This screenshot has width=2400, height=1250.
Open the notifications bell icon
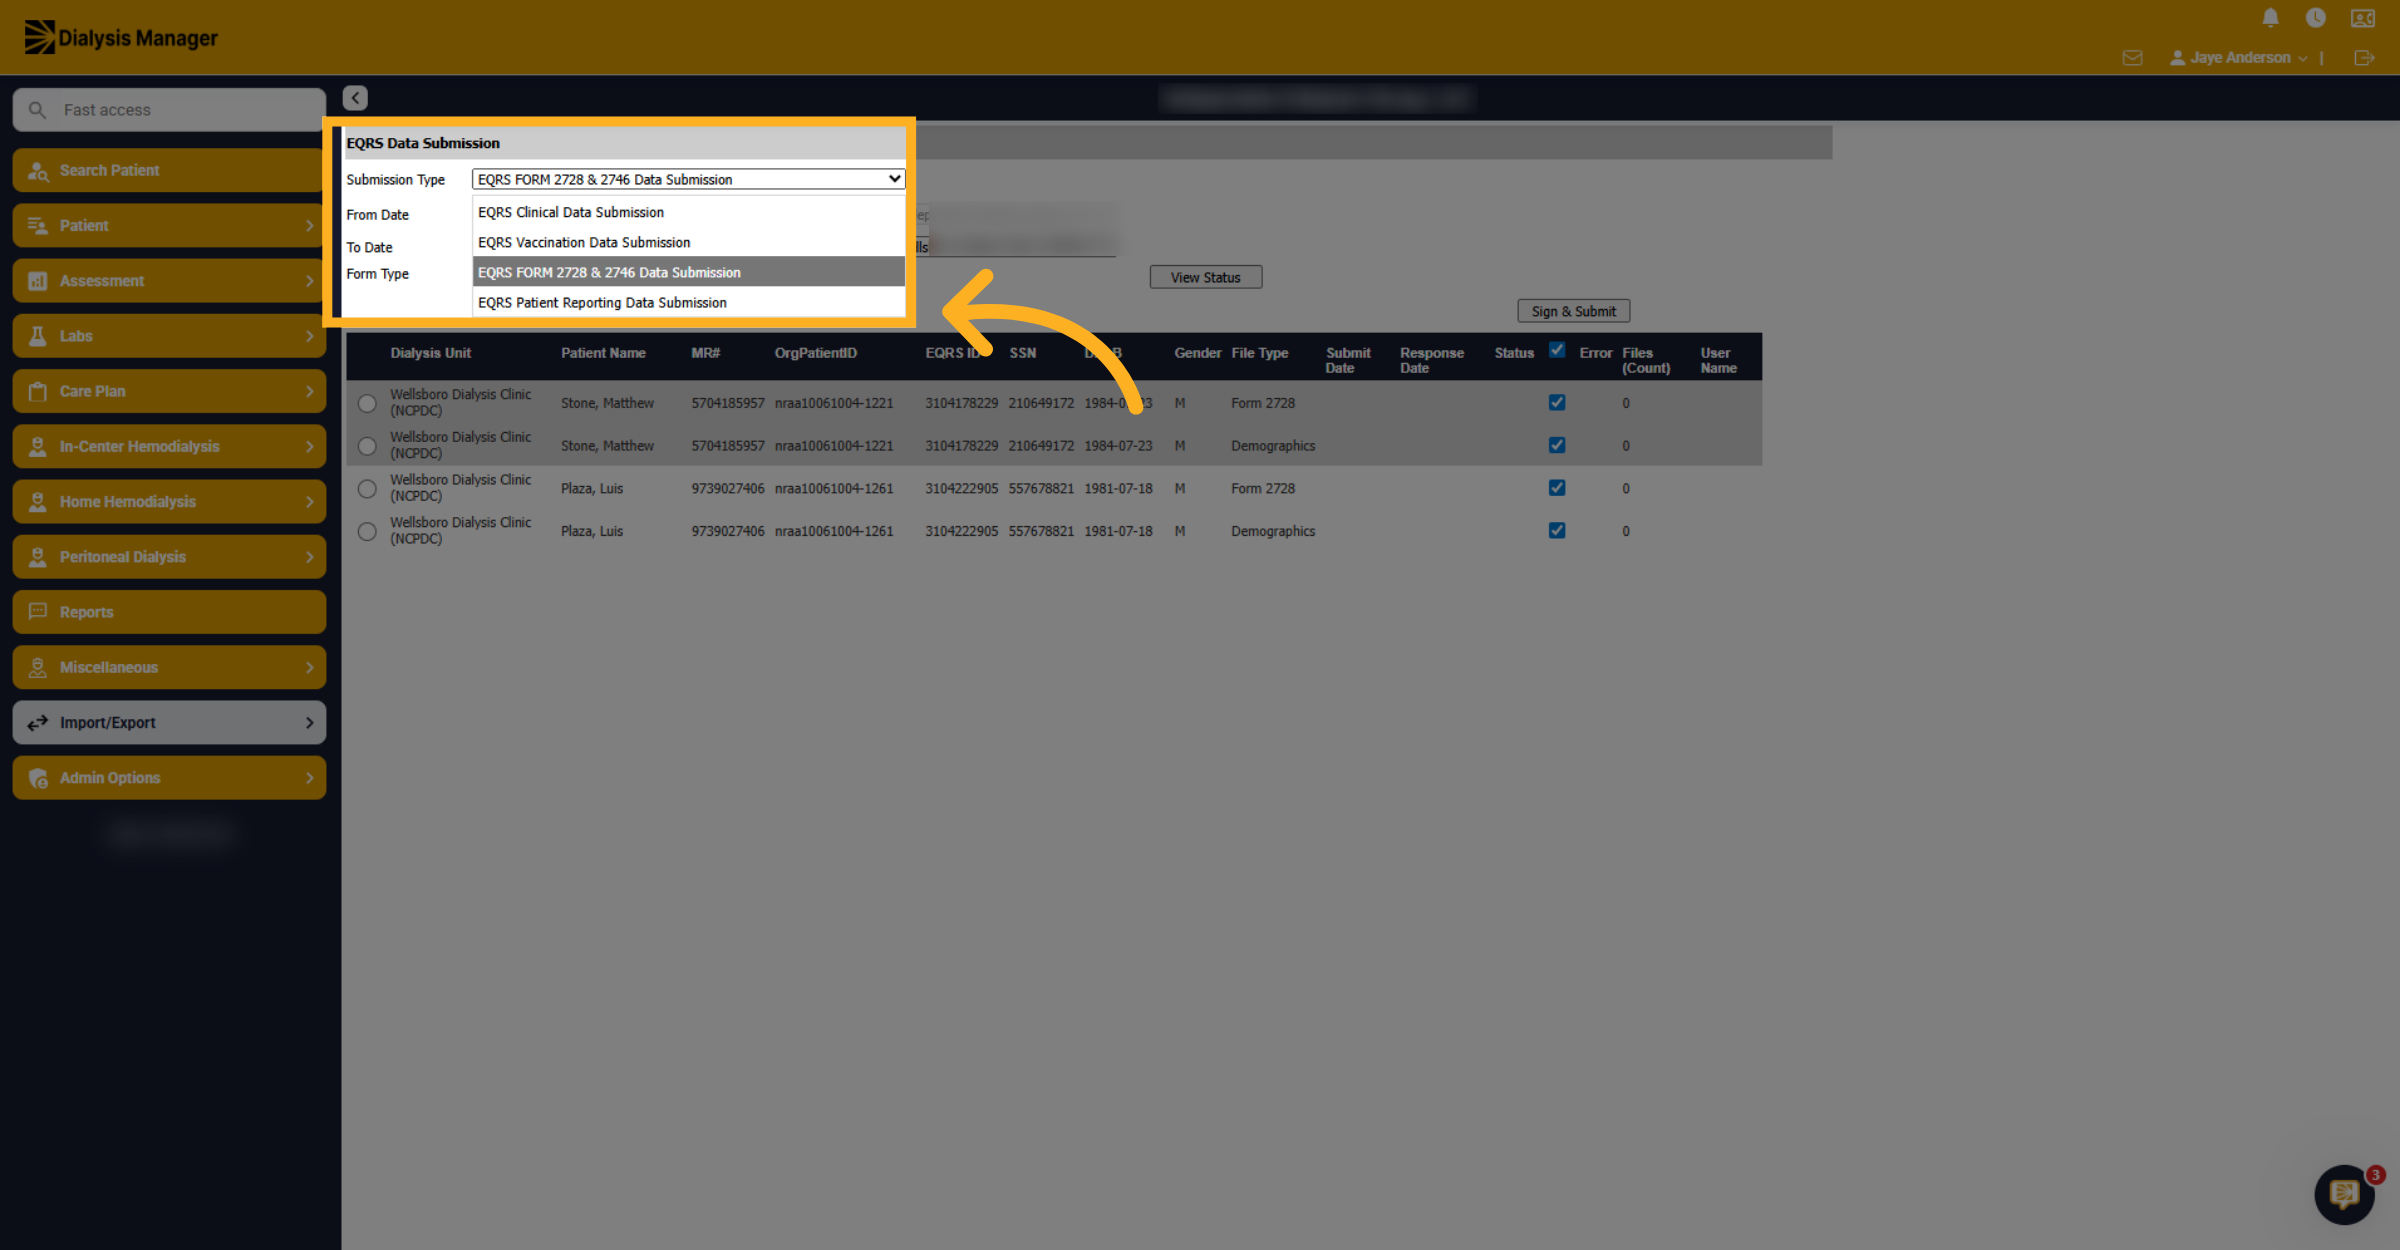coord(2270,18)
